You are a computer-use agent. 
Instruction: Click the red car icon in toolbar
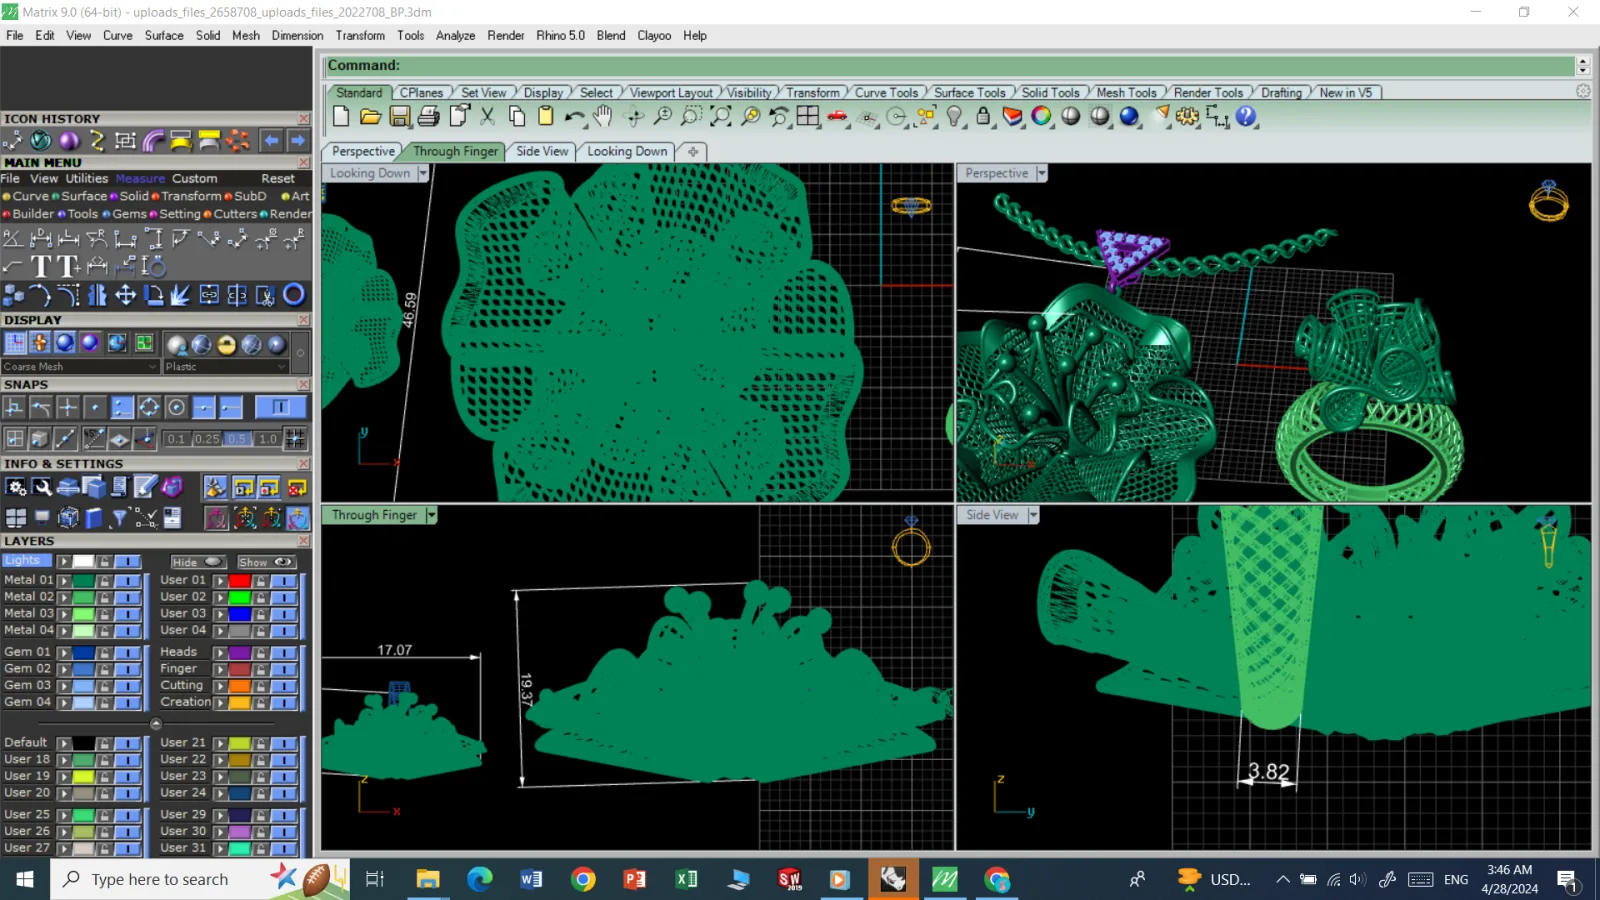838,117
